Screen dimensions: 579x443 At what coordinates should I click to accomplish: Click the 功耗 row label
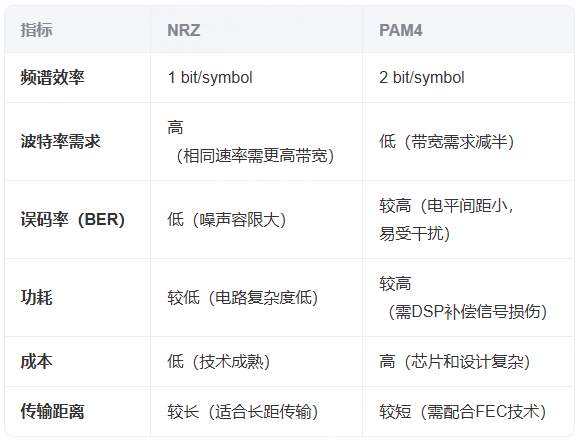36,298
